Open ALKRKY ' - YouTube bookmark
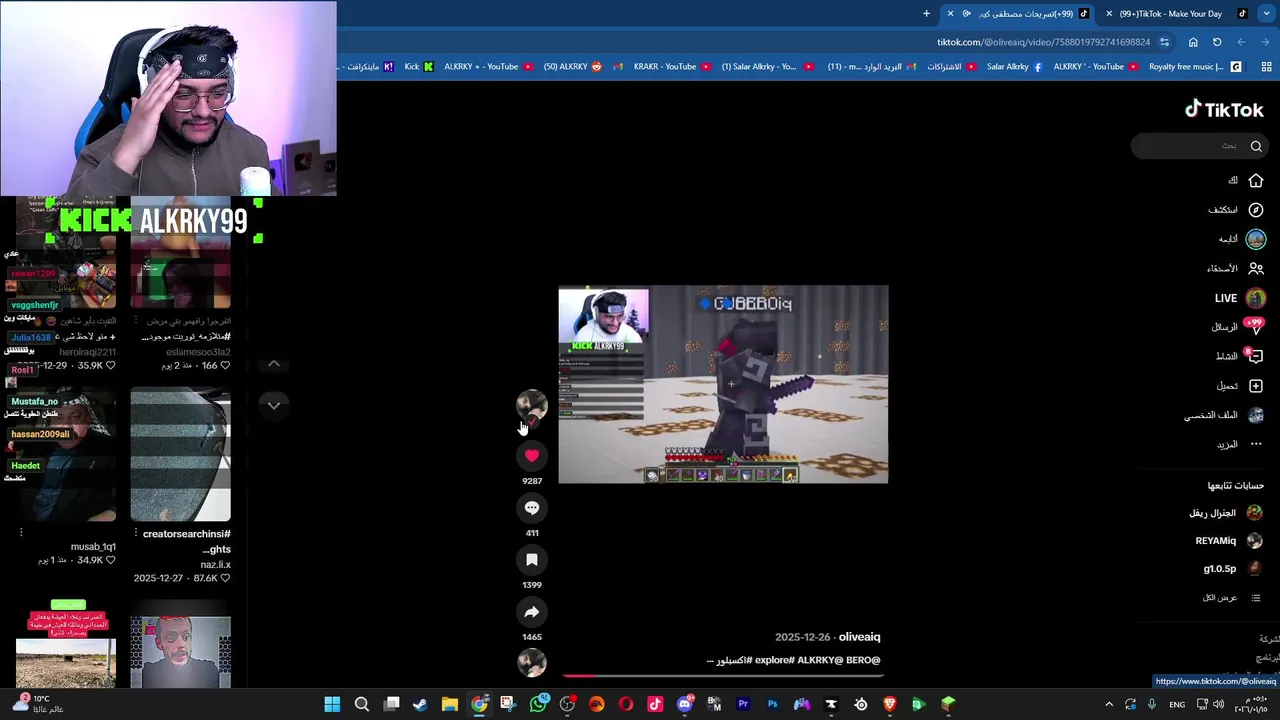Image resolution: width=1280 pixels, height=720 pixels. tap(1096, 67)
